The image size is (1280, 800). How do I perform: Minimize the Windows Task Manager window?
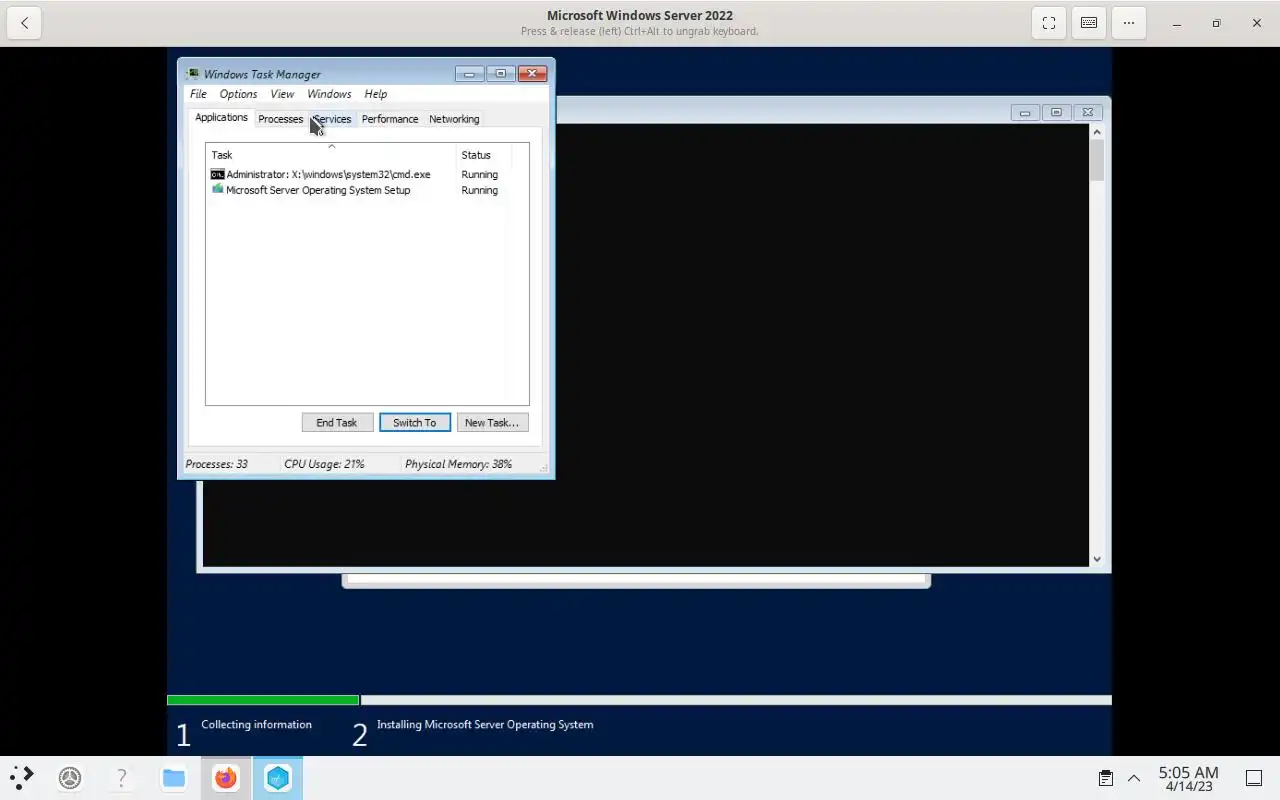[469, 74]
